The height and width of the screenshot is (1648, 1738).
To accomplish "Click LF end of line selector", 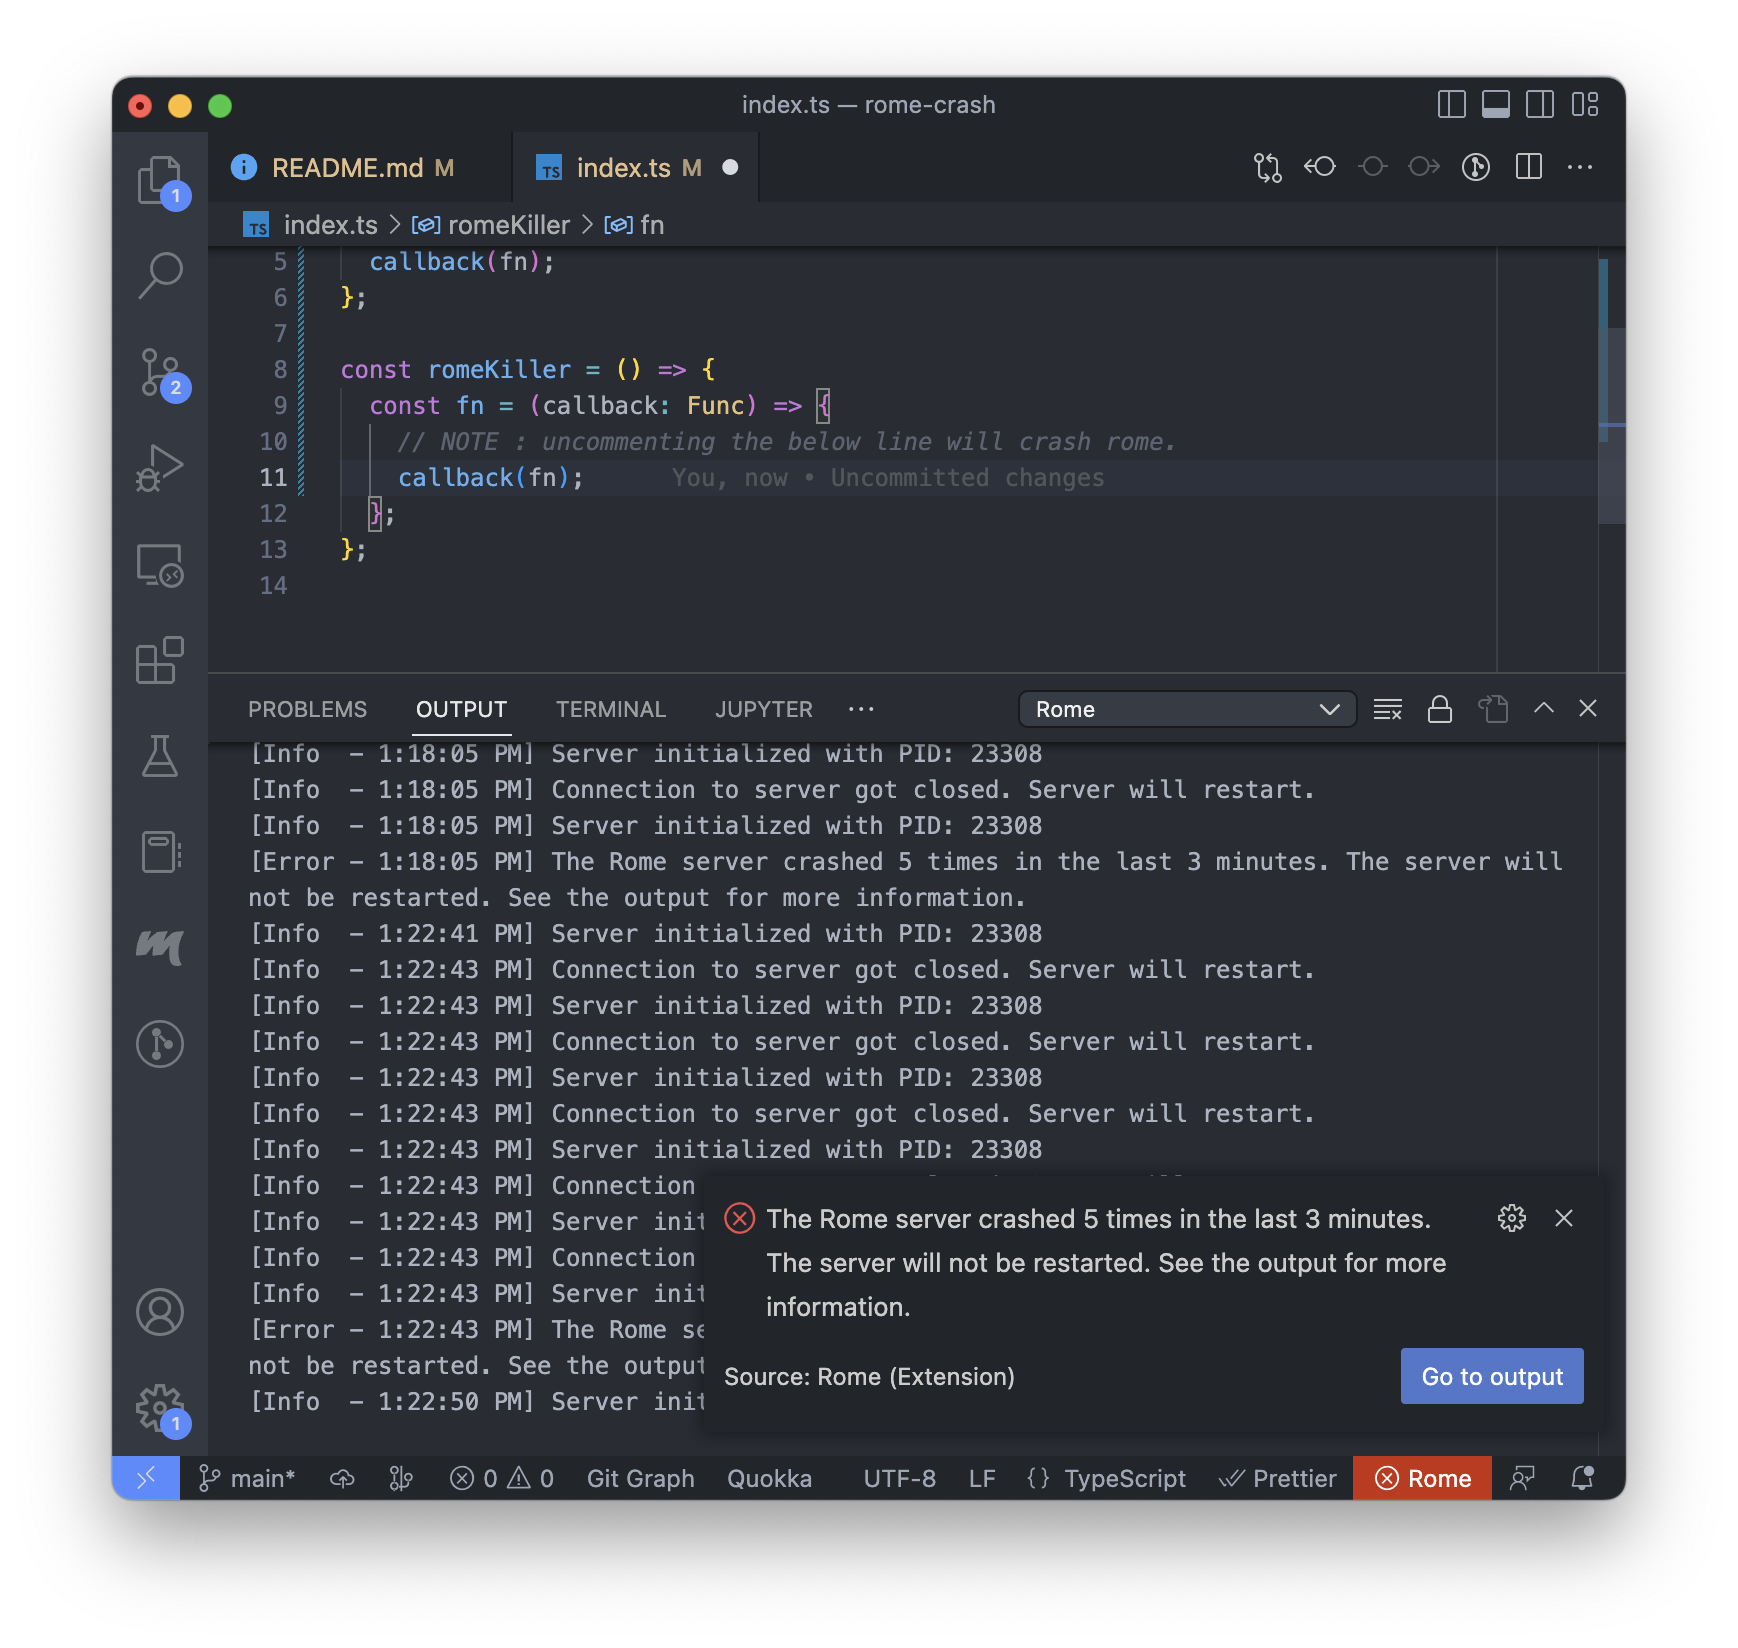I will 982,1478.
